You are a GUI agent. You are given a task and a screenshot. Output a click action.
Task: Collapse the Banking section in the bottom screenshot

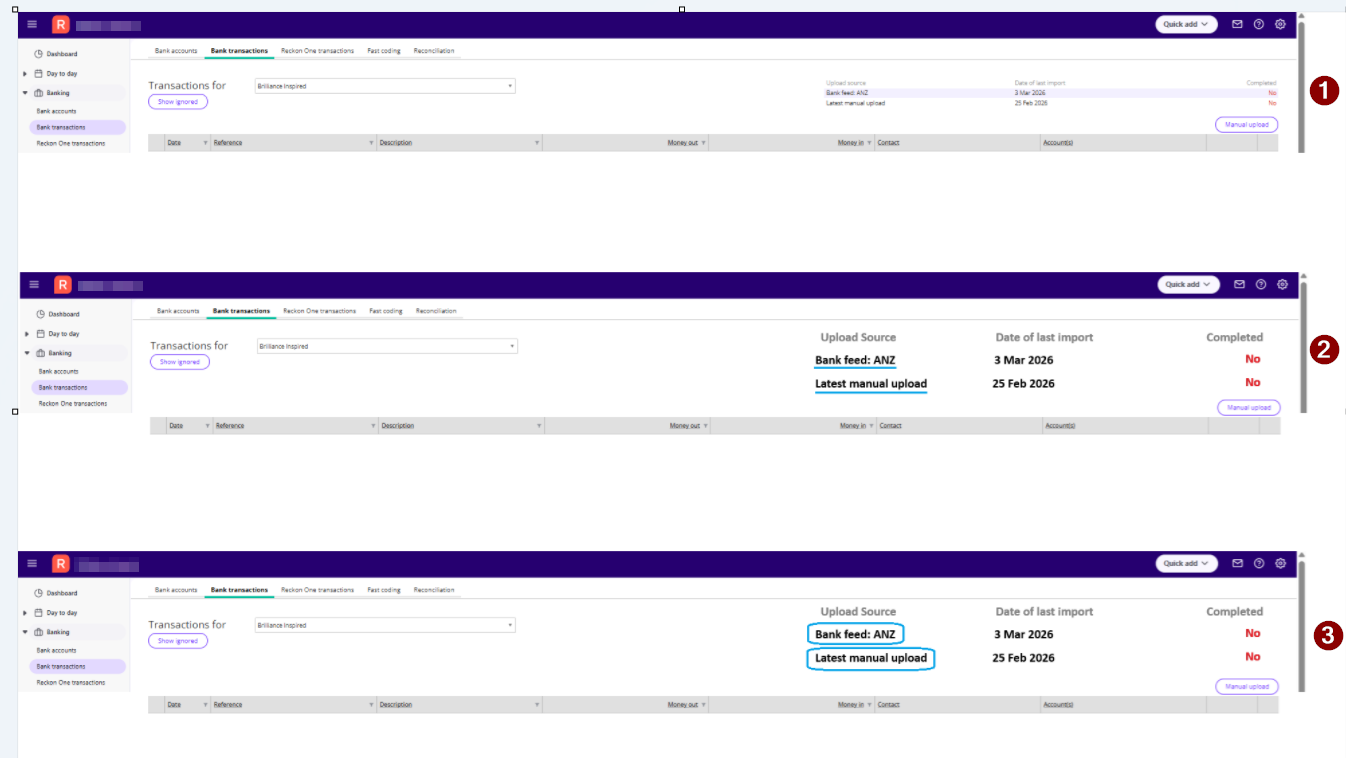click(26, 632)
